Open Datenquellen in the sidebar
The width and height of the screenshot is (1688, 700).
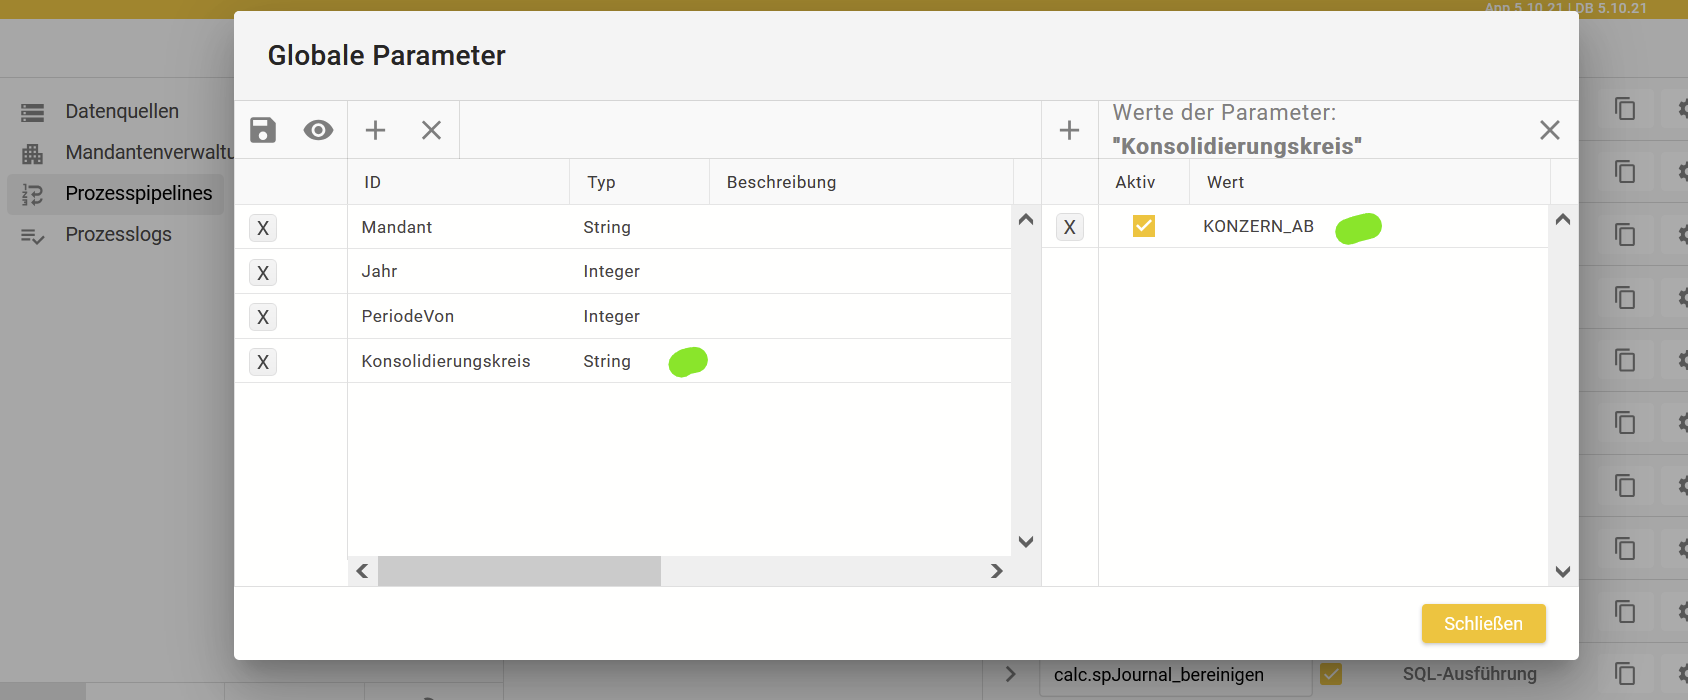coord(122,111)
